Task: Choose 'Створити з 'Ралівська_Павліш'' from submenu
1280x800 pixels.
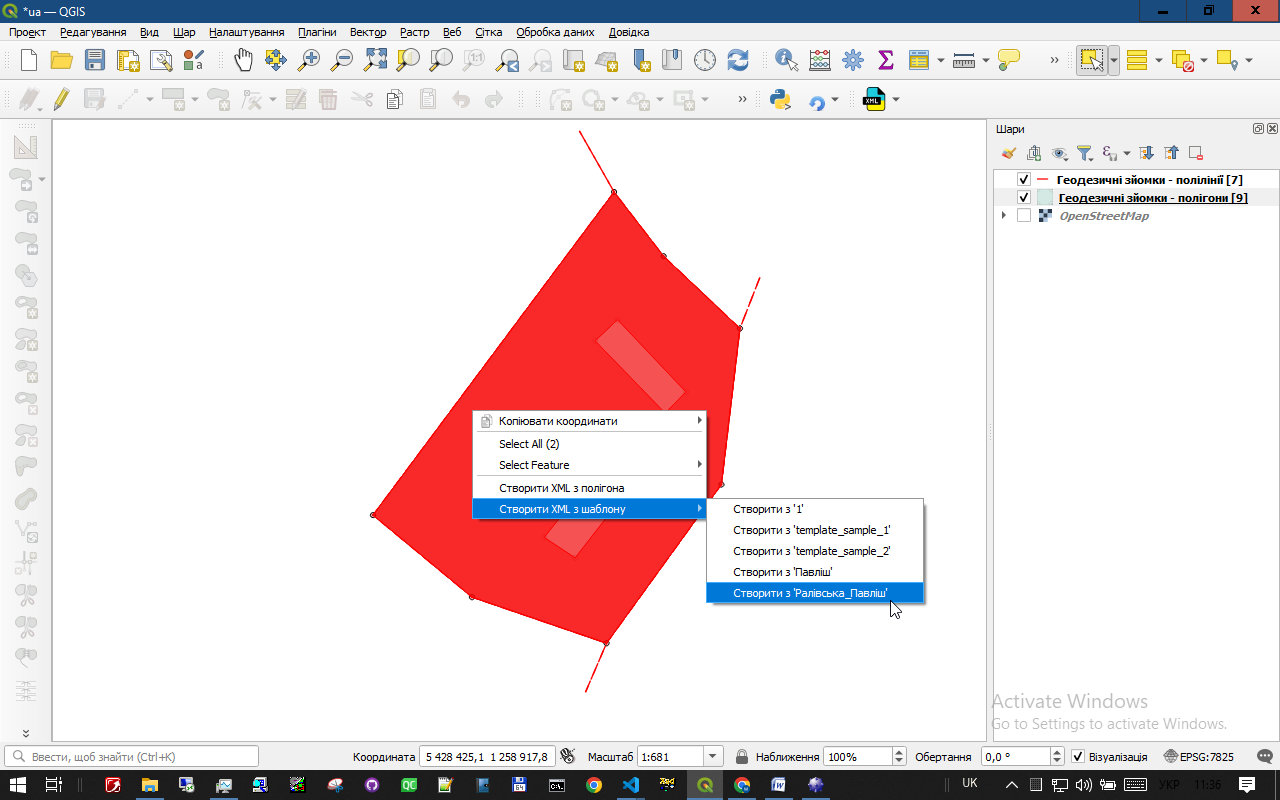Action: click(810, 593)
